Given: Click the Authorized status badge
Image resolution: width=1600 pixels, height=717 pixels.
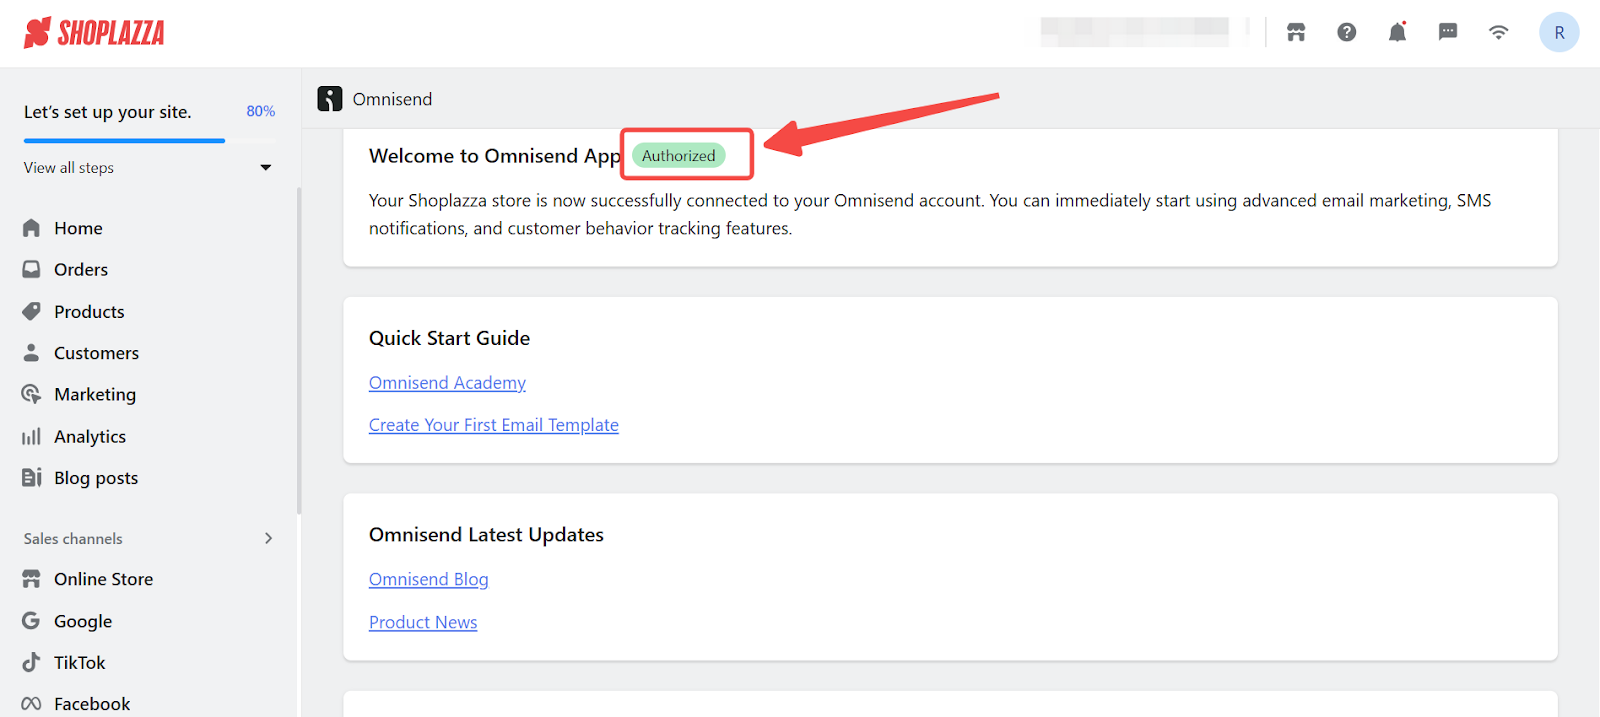Looking at the screenshot, I should (679, 155).
